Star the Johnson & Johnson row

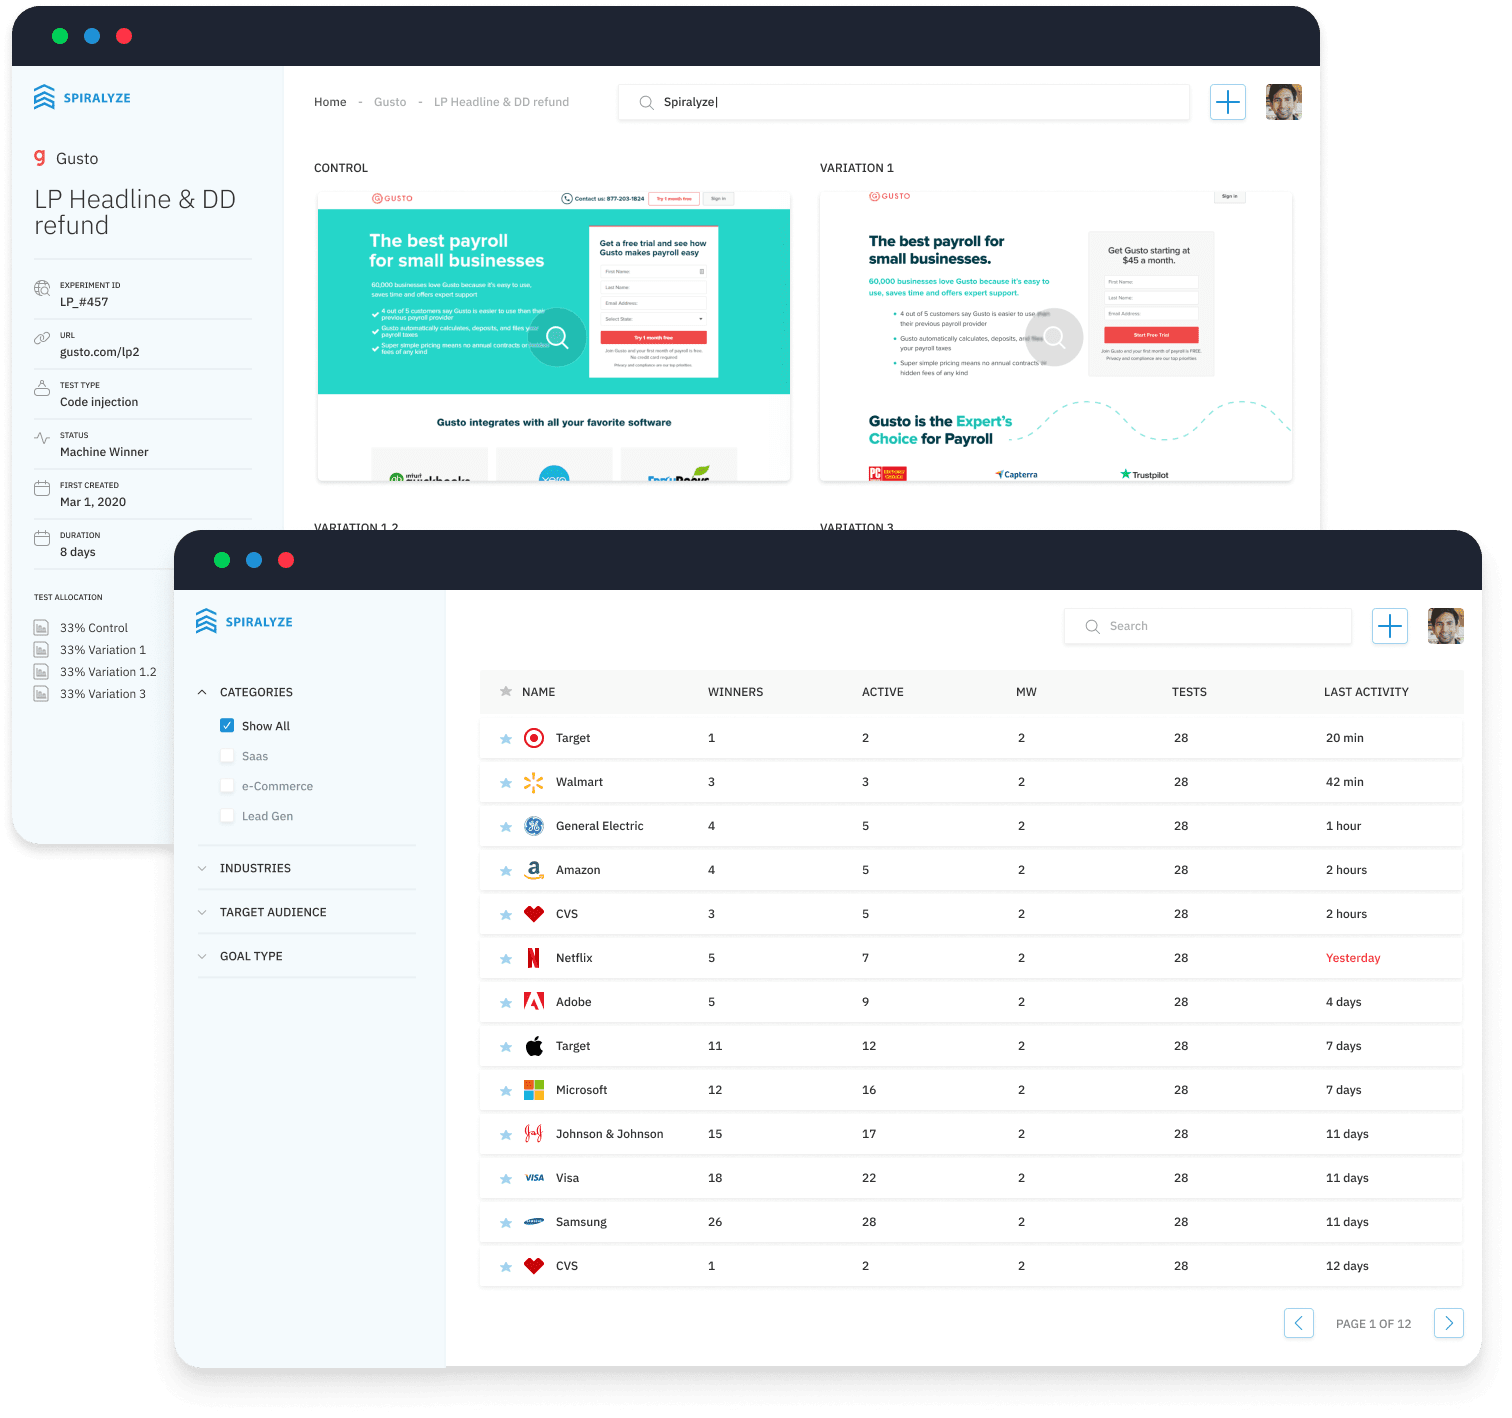[x=506, y=1135]
